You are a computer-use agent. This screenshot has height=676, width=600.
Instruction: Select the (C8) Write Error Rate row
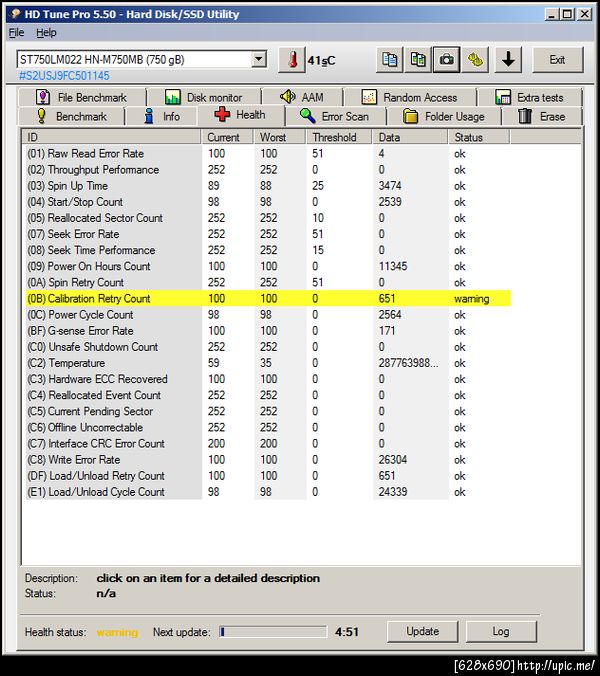268,460
